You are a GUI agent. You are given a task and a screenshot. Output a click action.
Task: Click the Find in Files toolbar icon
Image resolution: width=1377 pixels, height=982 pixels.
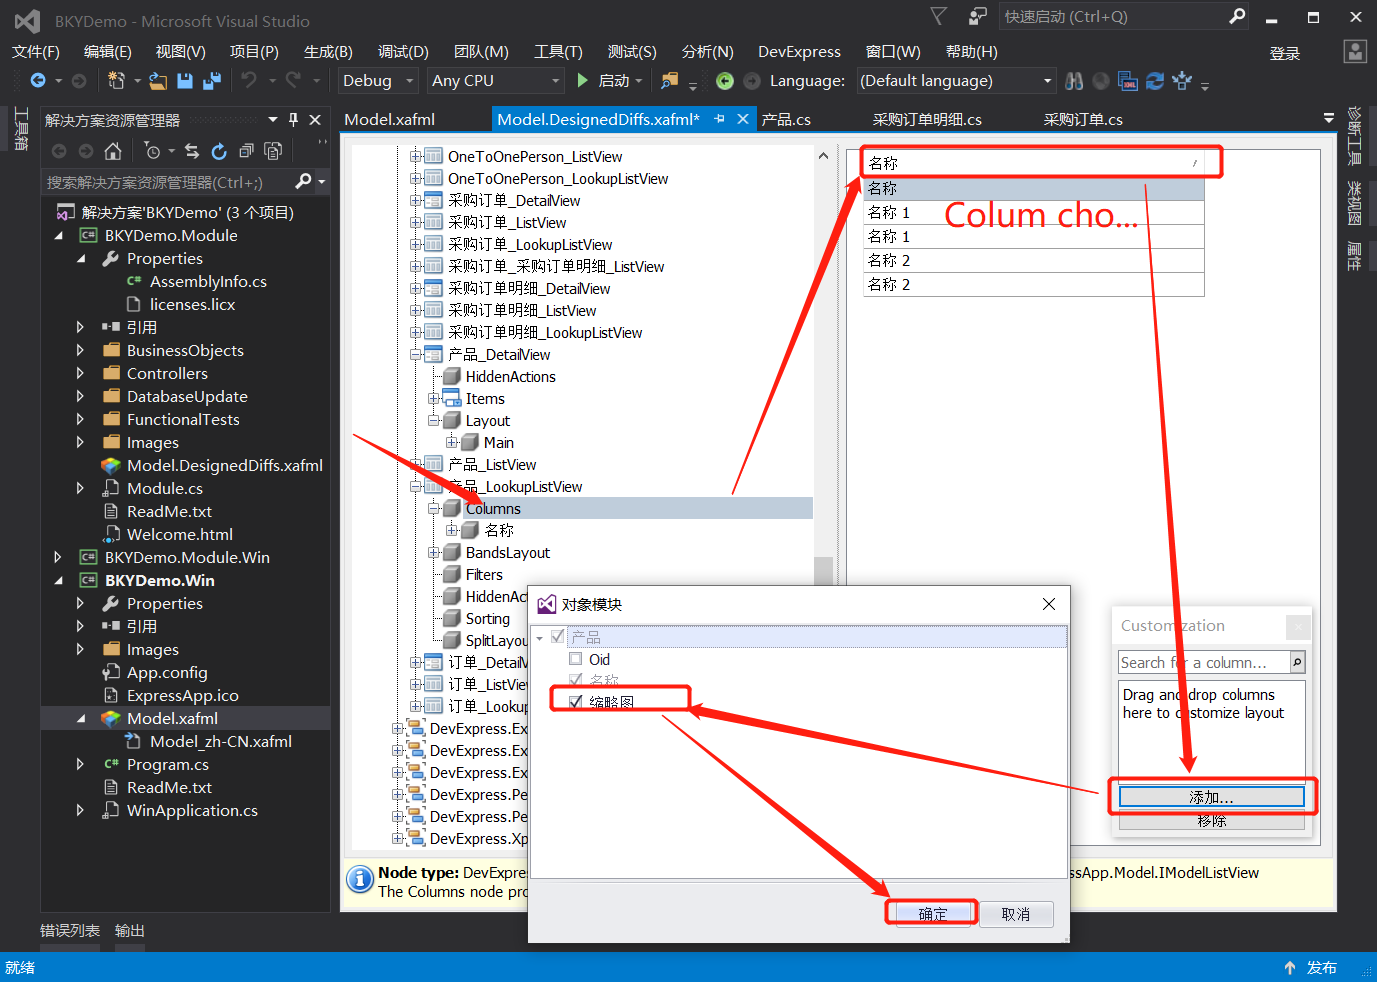click(x=669, y=81)
